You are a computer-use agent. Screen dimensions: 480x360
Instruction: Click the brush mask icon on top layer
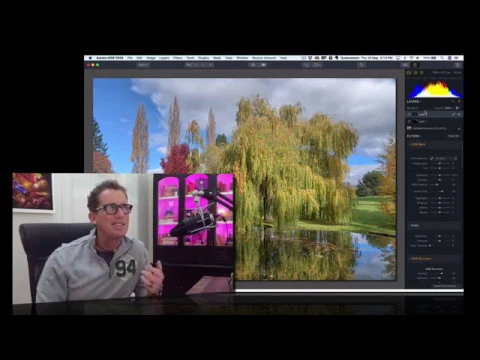pyautogui.click(x=454, y=114)
